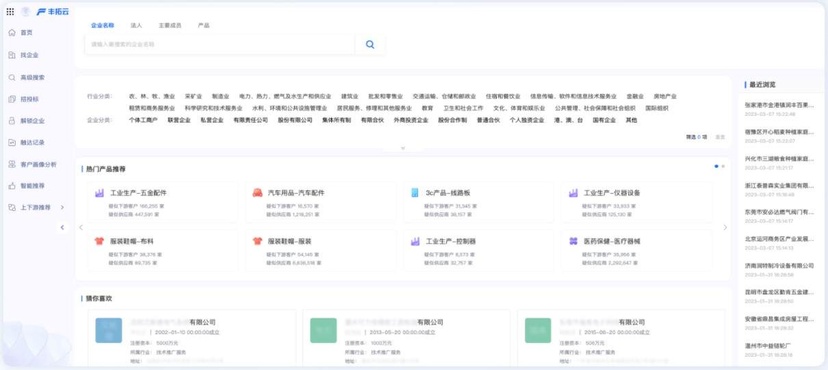
Task: Filter by industry 住宿和餐饮业
Action: 503,97
